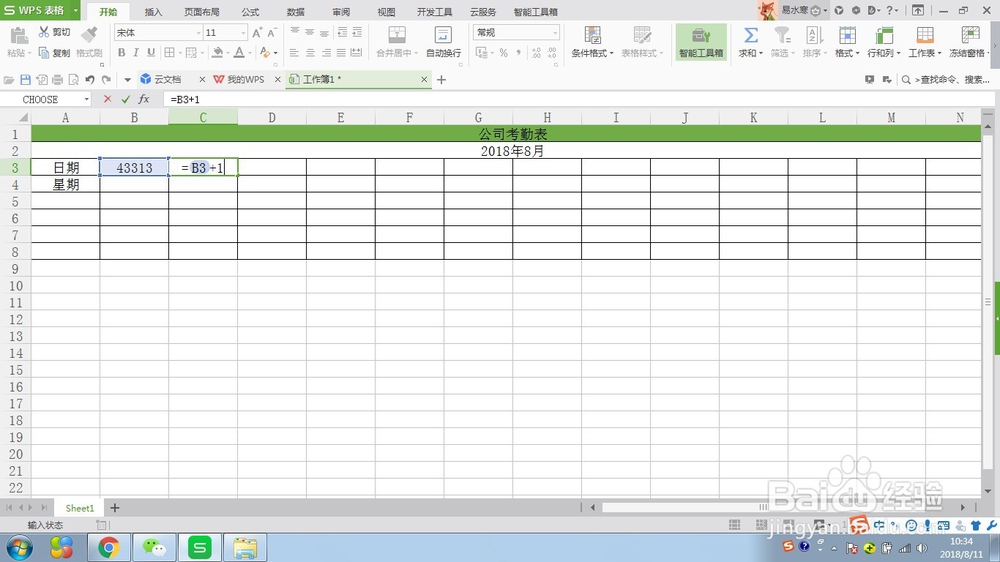This screenshot has height=562, width=1000.
Task: Toggle Italic formatting (I)
Action: [x=136, y=53]
